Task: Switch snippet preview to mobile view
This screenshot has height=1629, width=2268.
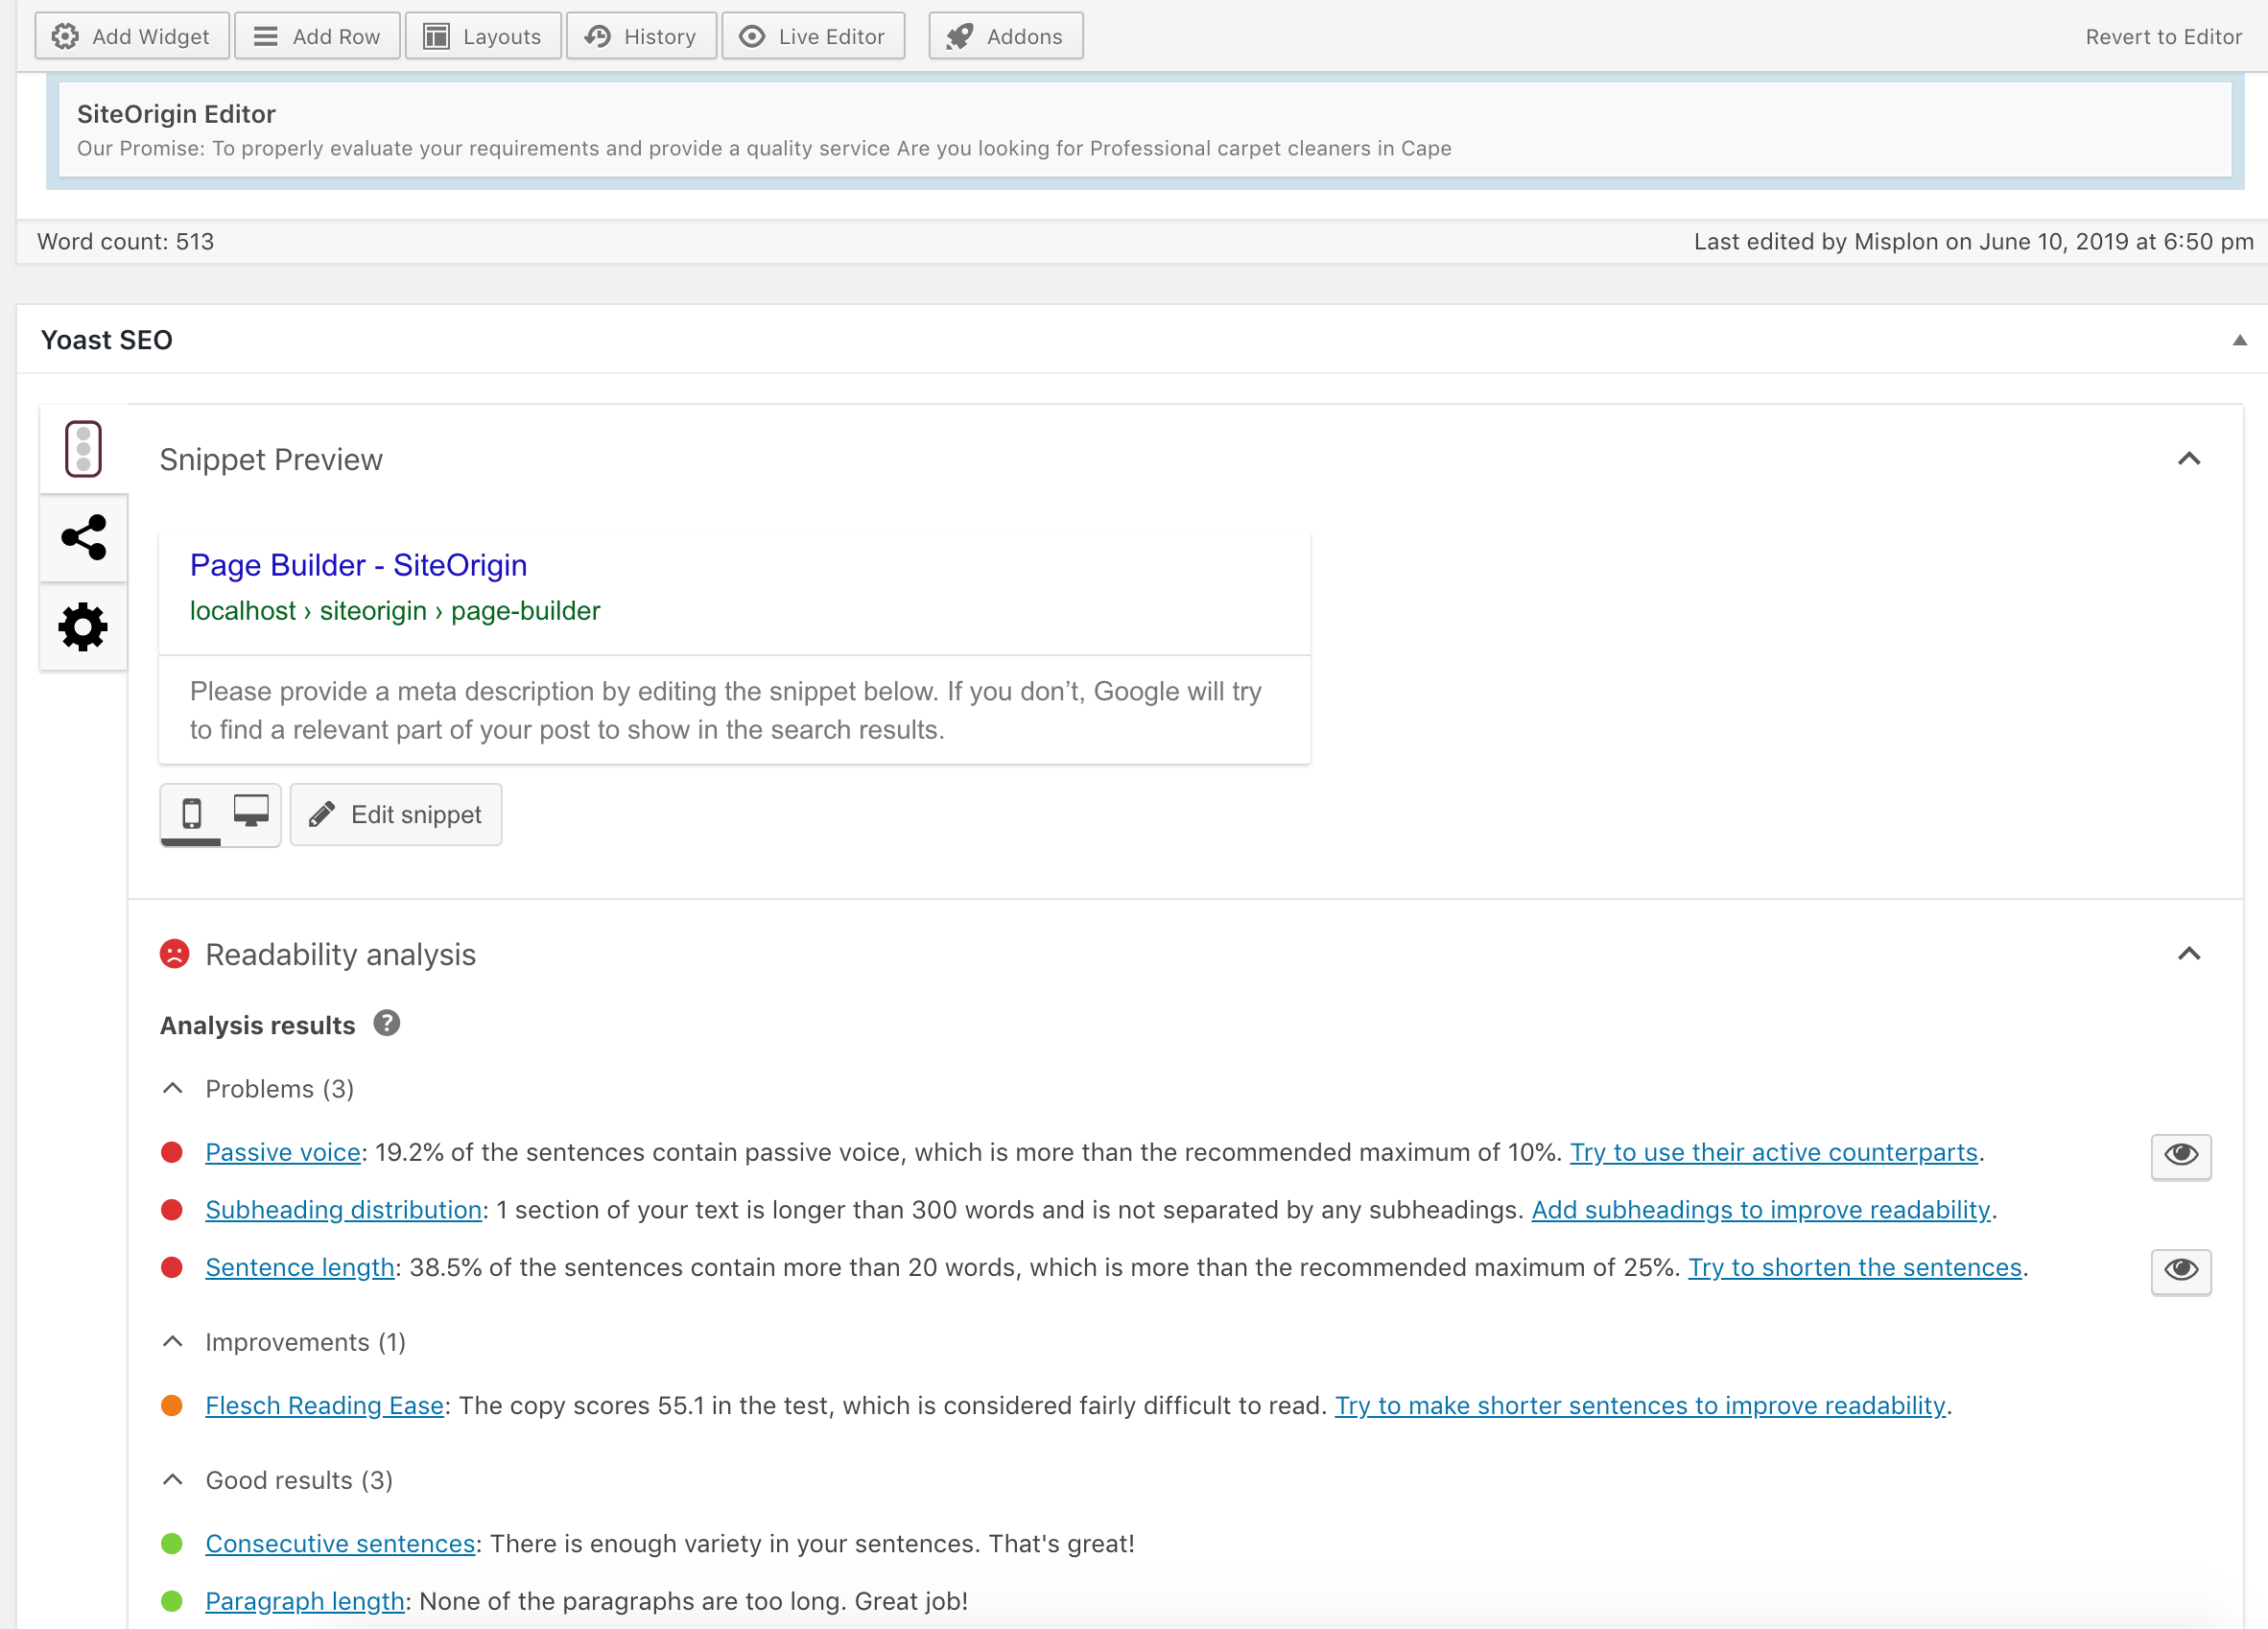Action: (x=191, y=814)
